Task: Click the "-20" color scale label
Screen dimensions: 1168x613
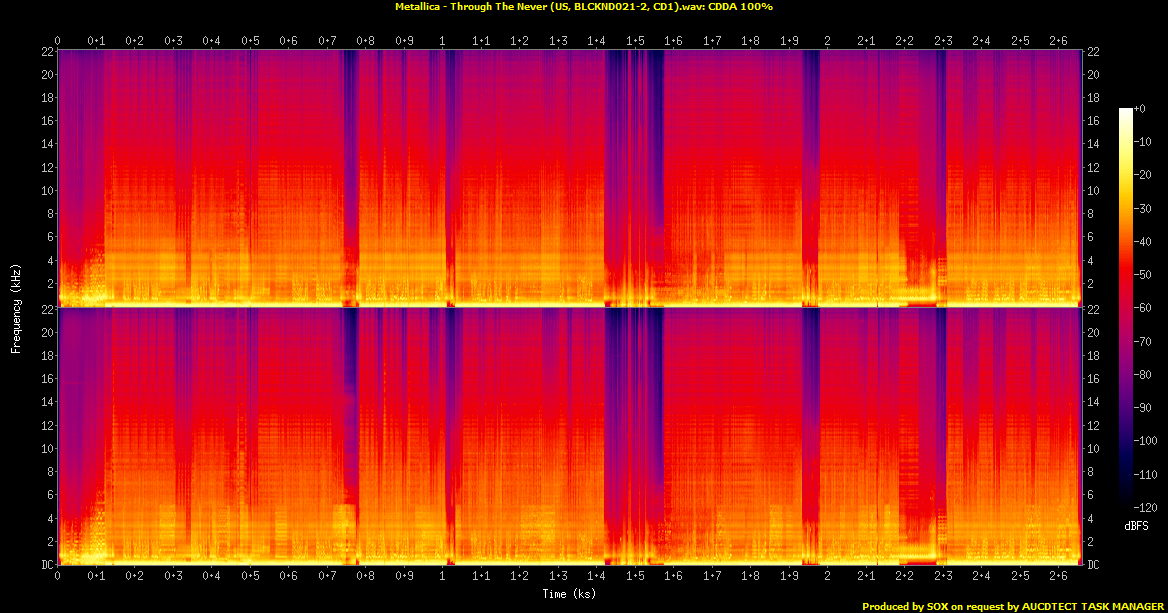Action: (x=1142, y=175)
